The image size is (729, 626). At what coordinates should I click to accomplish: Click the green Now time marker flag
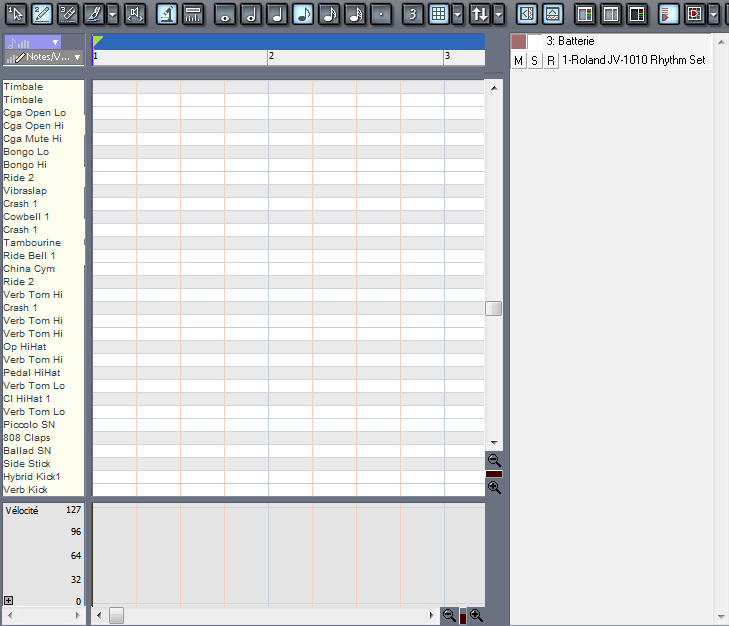click(x=98, y=41)
